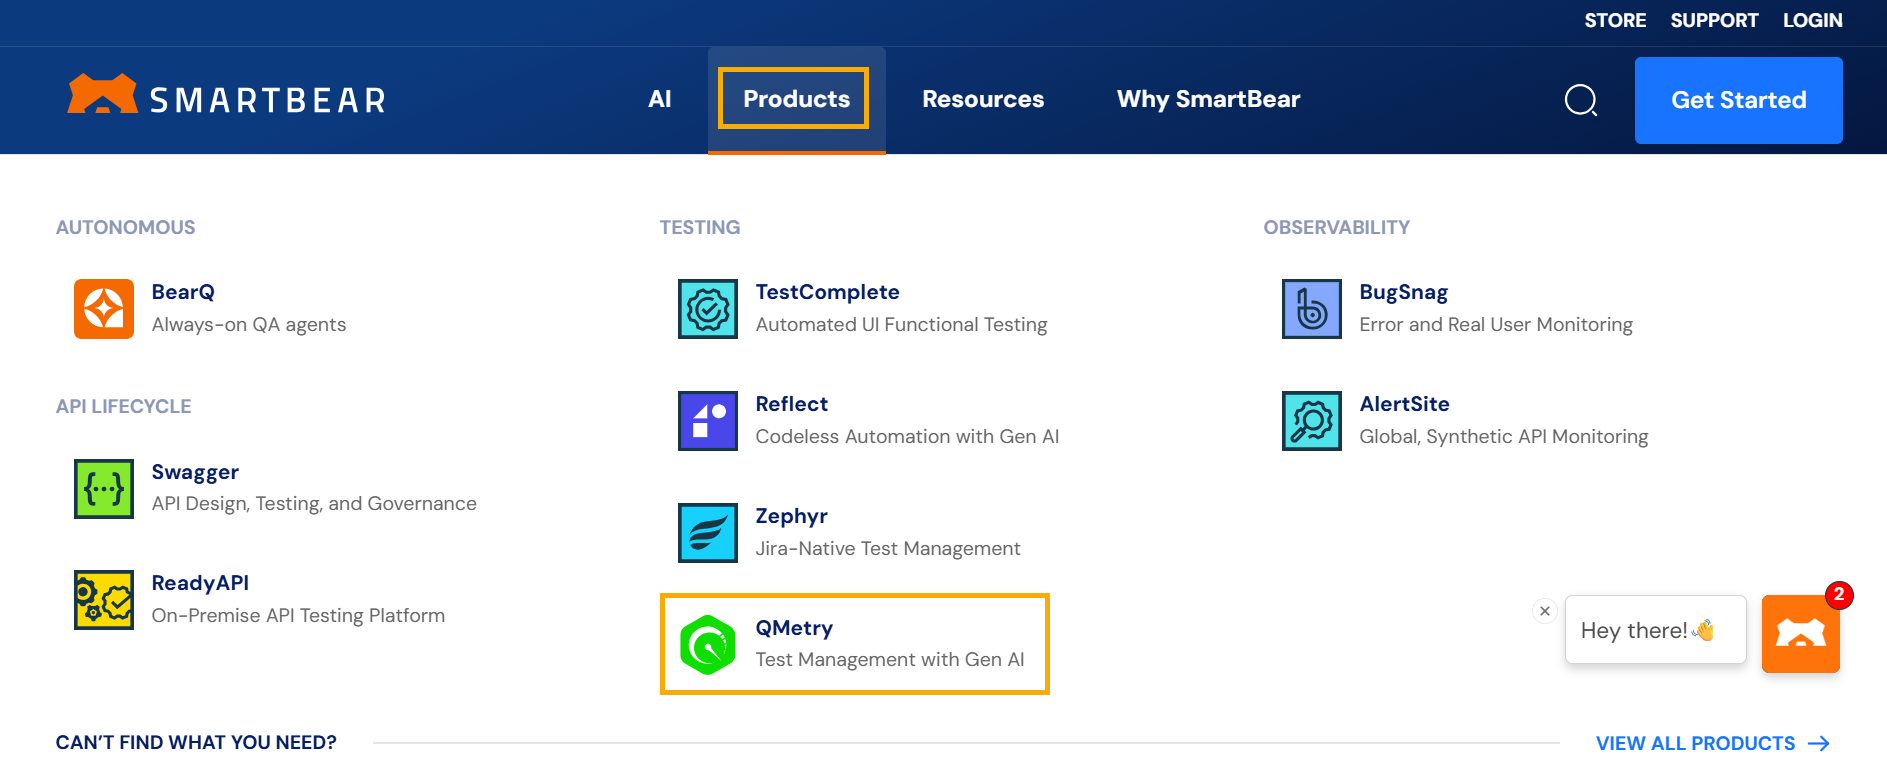Click the ReadyAPI yellow gear icon
The image size is (1887, 784).
104,600
